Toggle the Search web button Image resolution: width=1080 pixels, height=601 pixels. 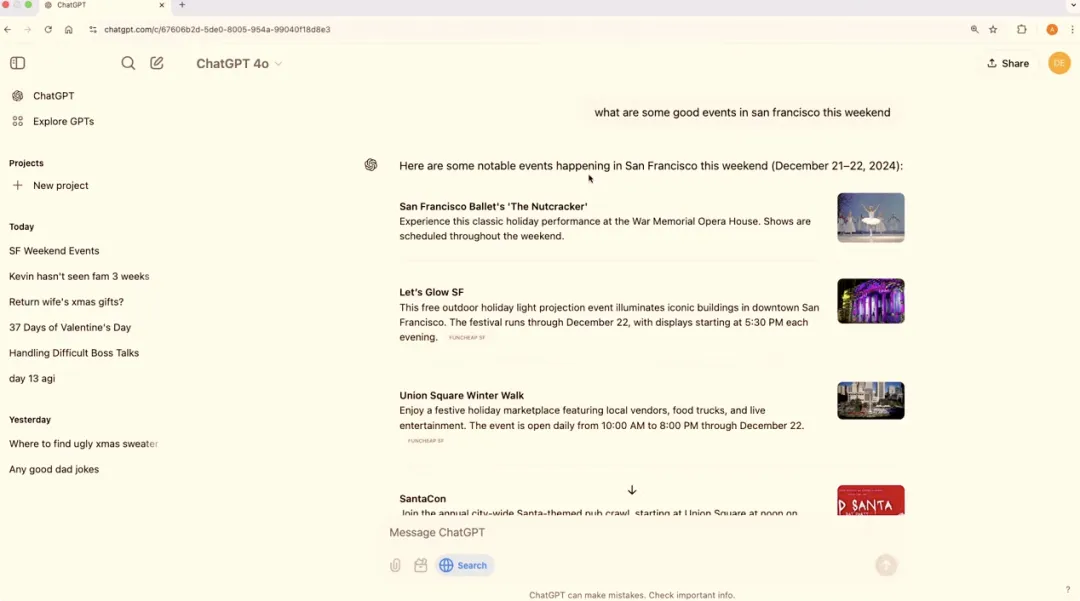tap(464, 565)
